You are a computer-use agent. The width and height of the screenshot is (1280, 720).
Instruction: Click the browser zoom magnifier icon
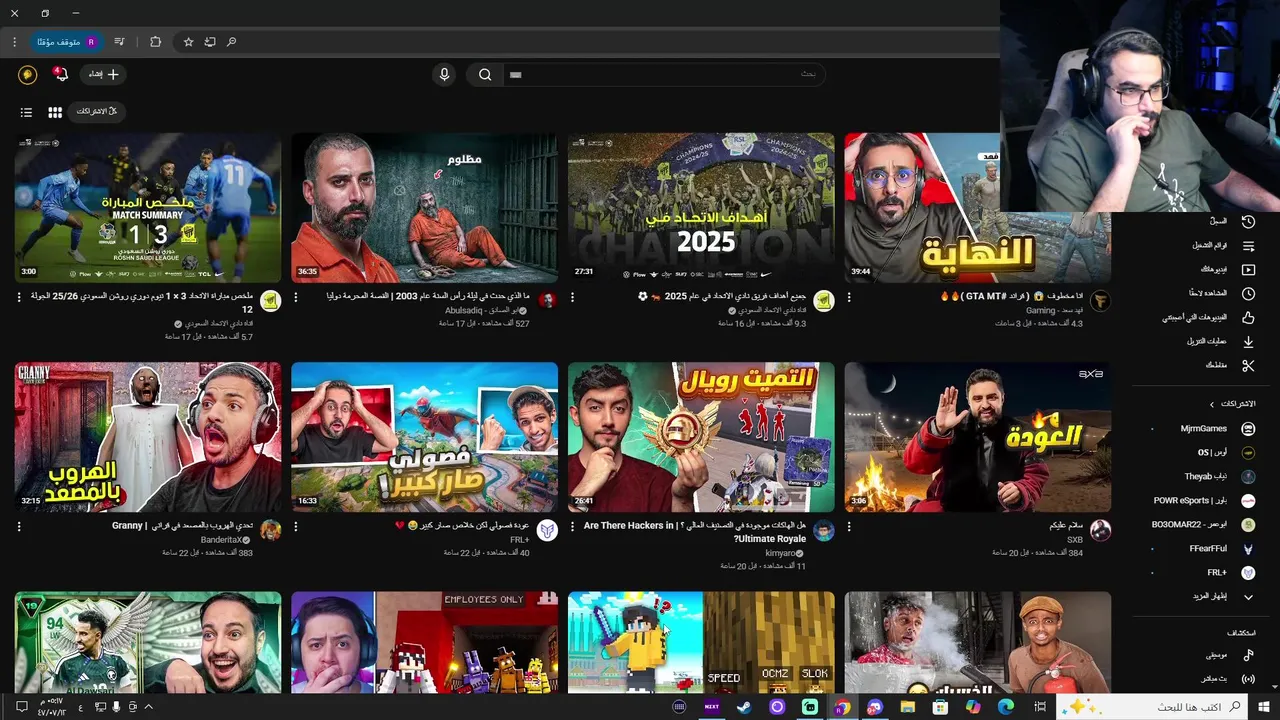[232, 42]
